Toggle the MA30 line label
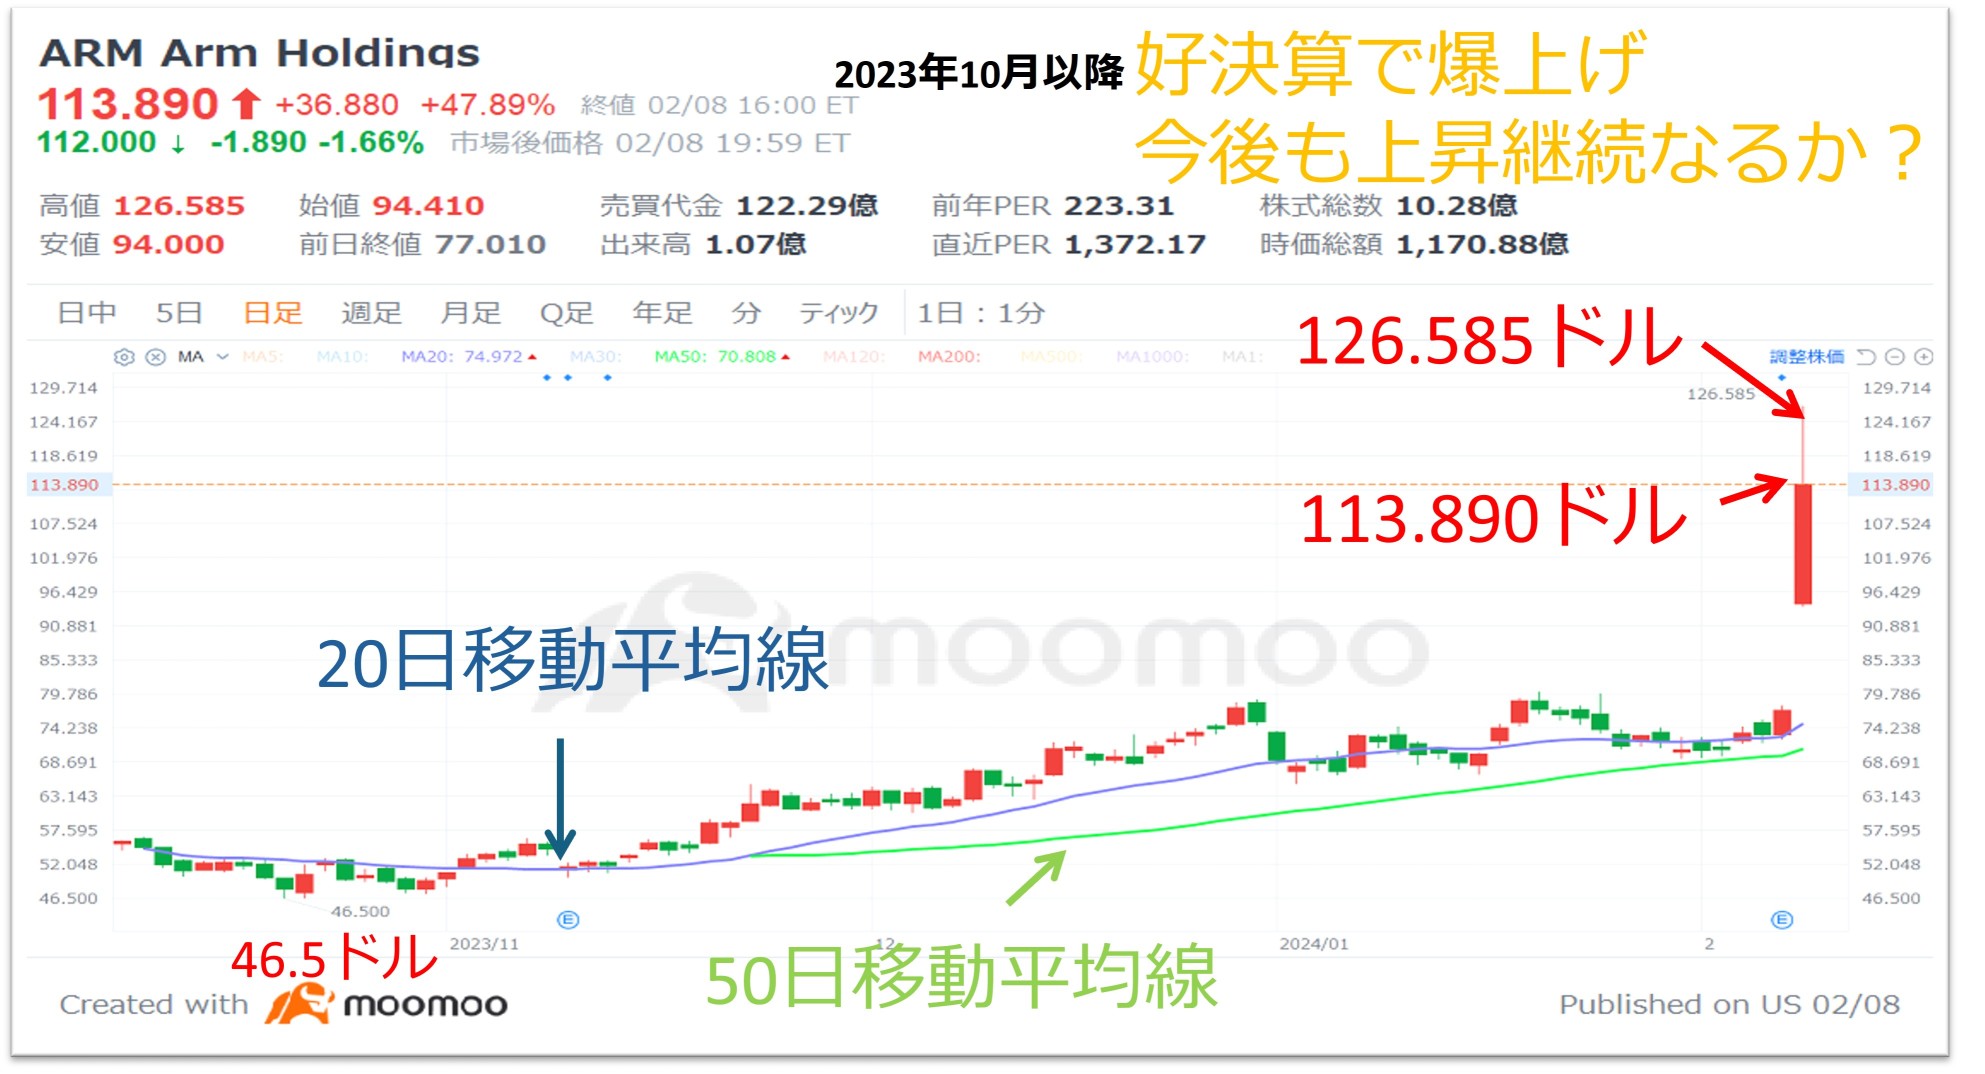The width and height of the screenshot is (1985, 1074). click(x=595, y=357)
